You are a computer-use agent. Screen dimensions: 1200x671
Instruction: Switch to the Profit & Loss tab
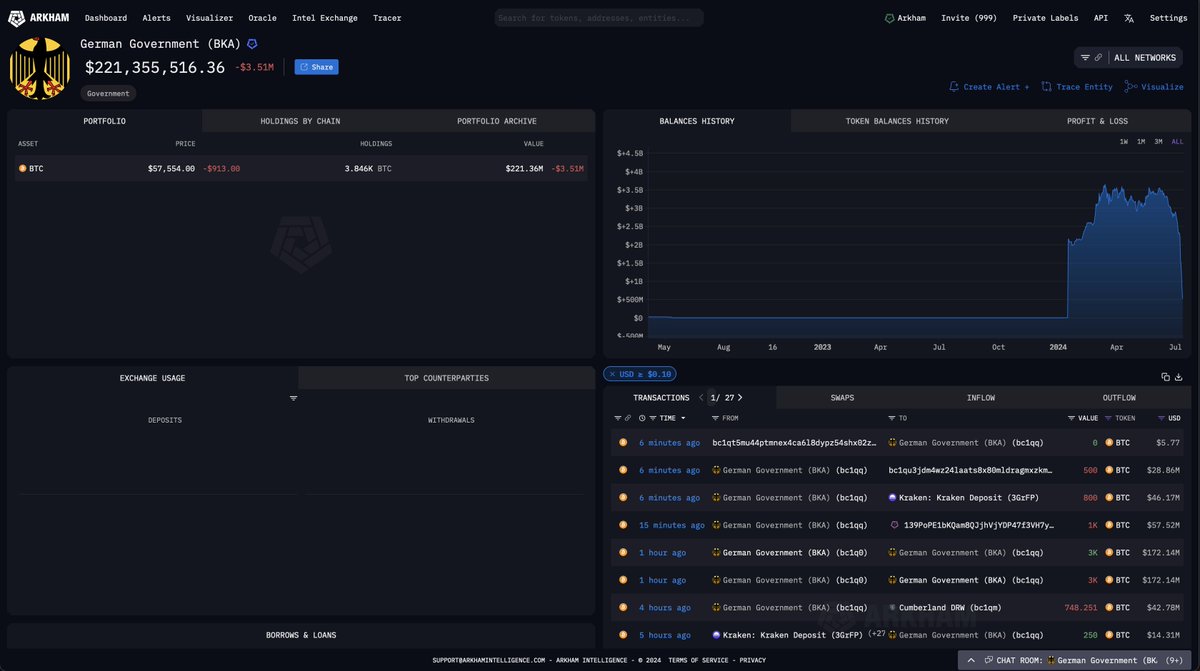click(1098, 121)
